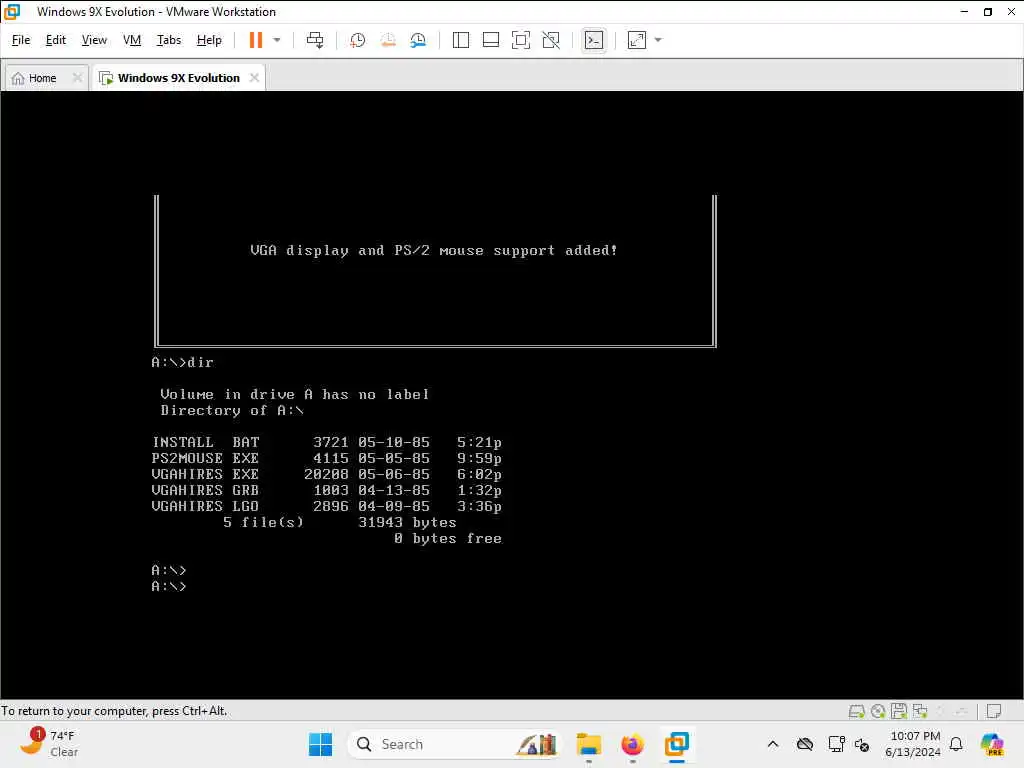The width and height of the screenshot is (1024, 768).
Task: Open Firefox from the taskbar
Action: [632, 744]
